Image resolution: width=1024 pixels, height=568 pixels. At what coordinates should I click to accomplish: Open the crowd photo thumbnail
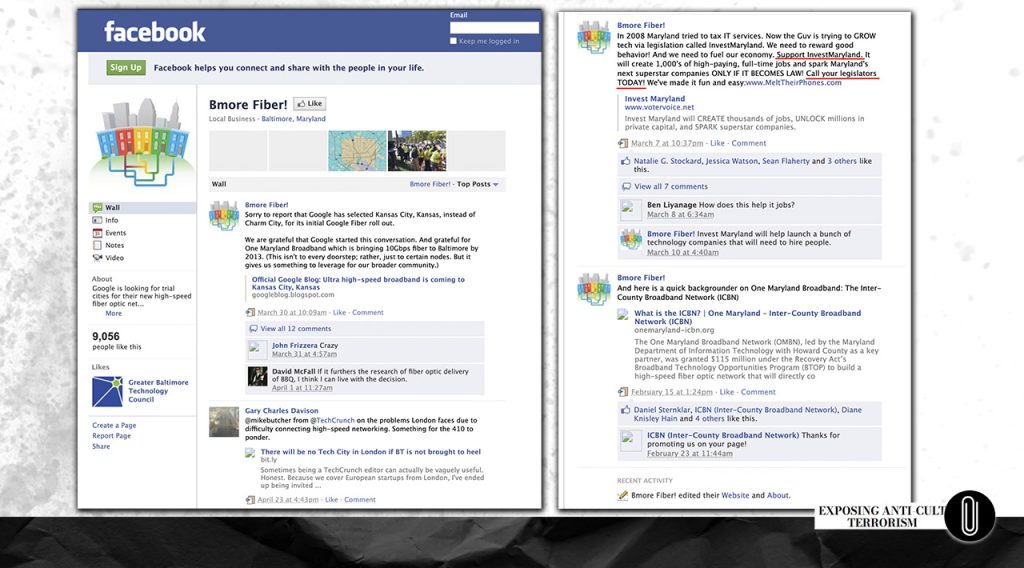pyautogui.click(x=417, y=151)
